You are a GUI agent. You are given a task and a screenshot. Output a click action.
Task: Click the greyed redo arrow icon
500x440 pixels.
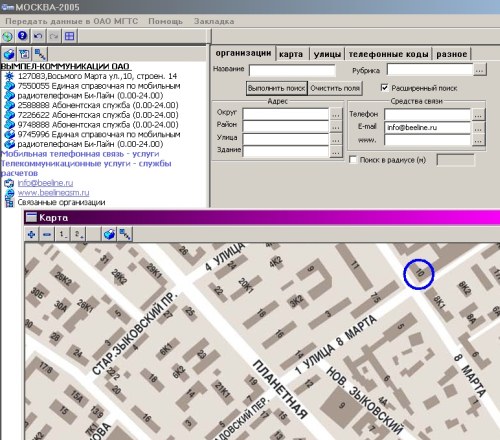(54, 36)
